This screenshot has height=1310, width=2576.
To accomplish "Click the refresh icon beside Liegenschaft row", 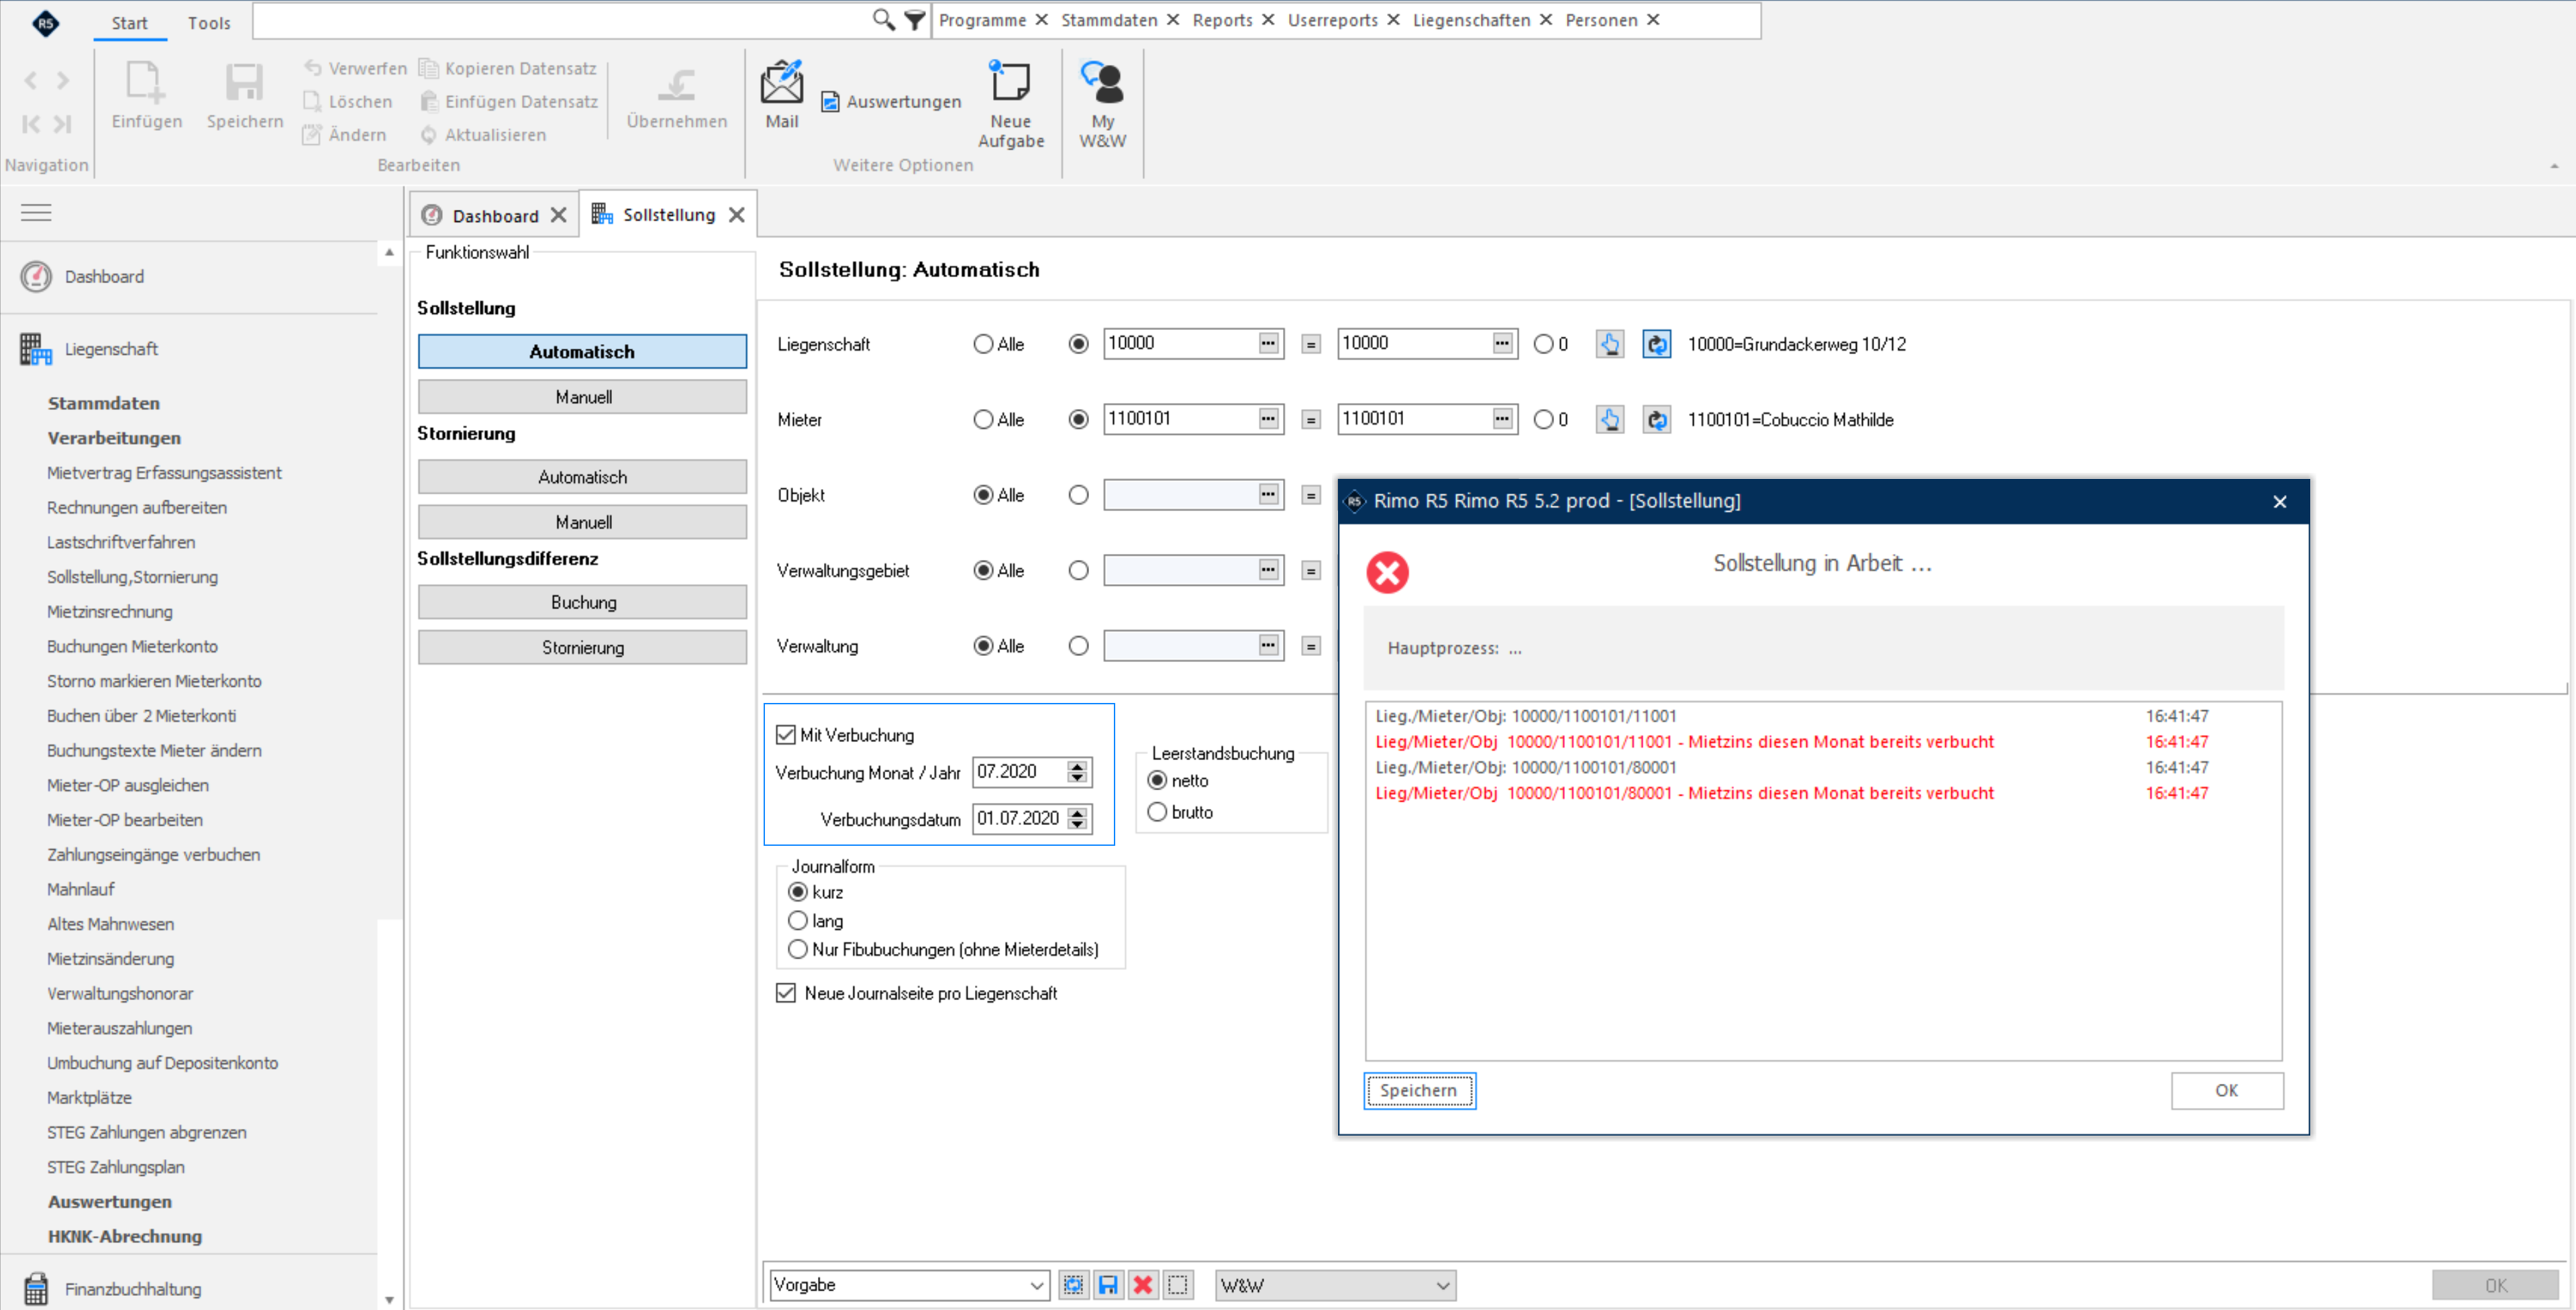I will click(x=1656, y=344).
